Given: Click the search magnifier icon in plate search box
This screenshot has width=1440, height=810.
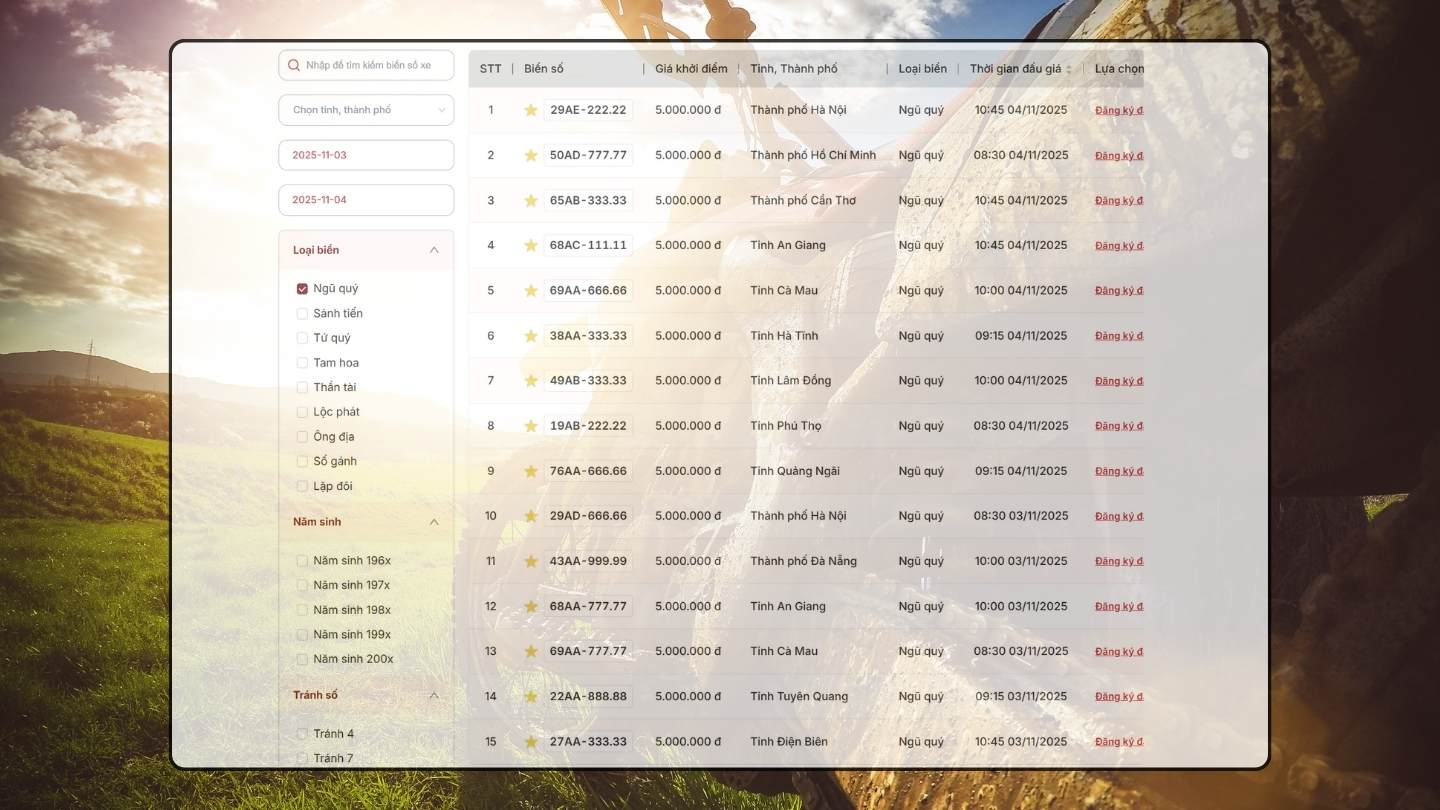Looking at the screenshot, I should (294, 65).
